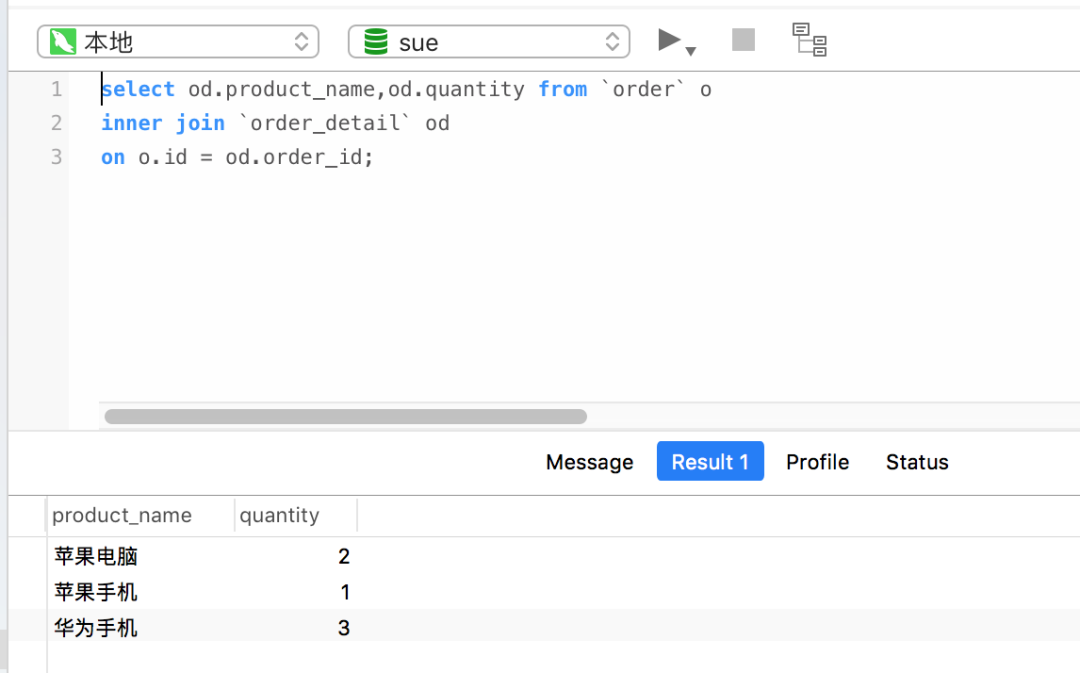The height and width of the screenshot is (673, 1080).
Task: Run the SQL query with the play icon
Action: [x=666, y=40]
